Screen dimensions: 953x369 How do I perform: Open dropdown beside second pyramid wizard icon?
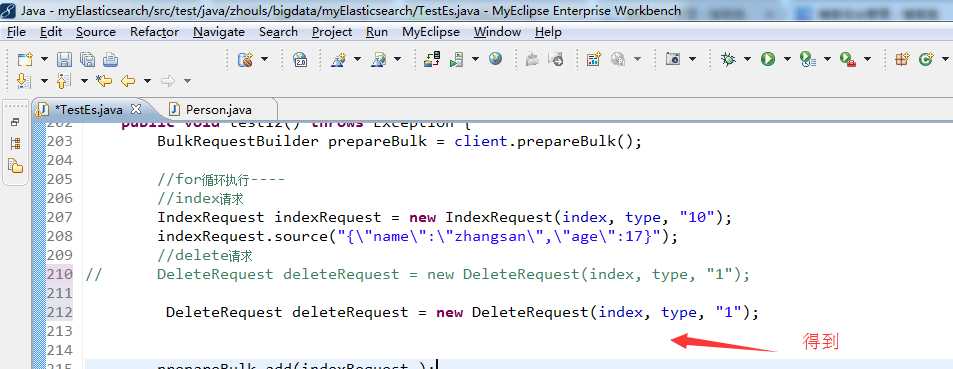click(397, 59)
